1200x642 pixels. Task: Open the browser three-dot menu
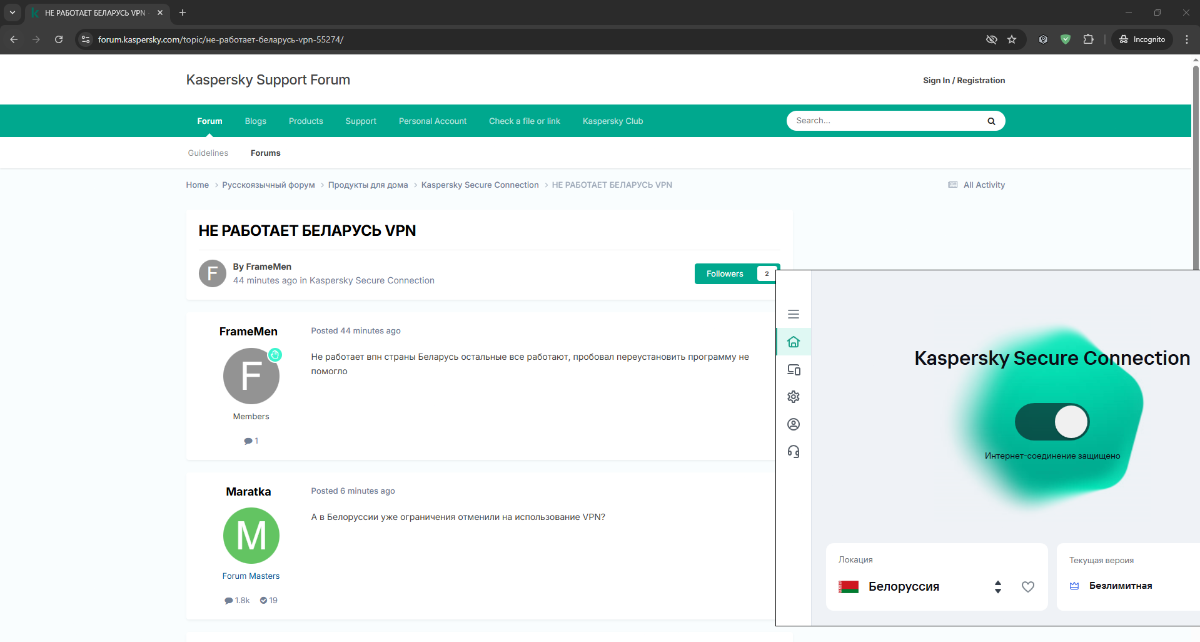(x=1186, y=39)
